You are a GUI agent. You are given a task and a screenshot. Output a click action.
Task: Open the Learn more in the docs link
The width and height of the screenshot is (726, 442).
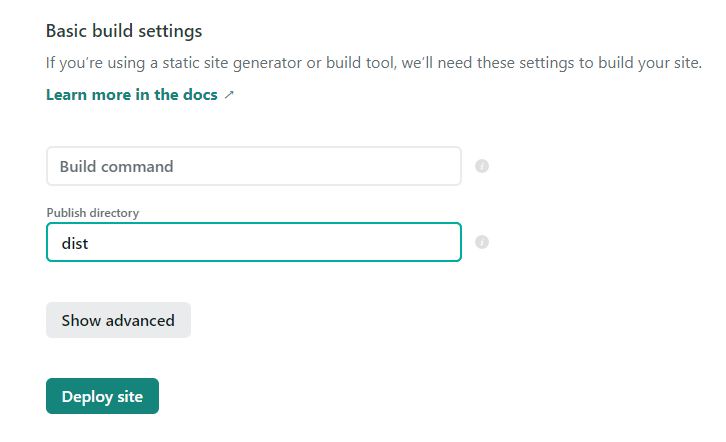pyautogui.click(x=132, y=95)
